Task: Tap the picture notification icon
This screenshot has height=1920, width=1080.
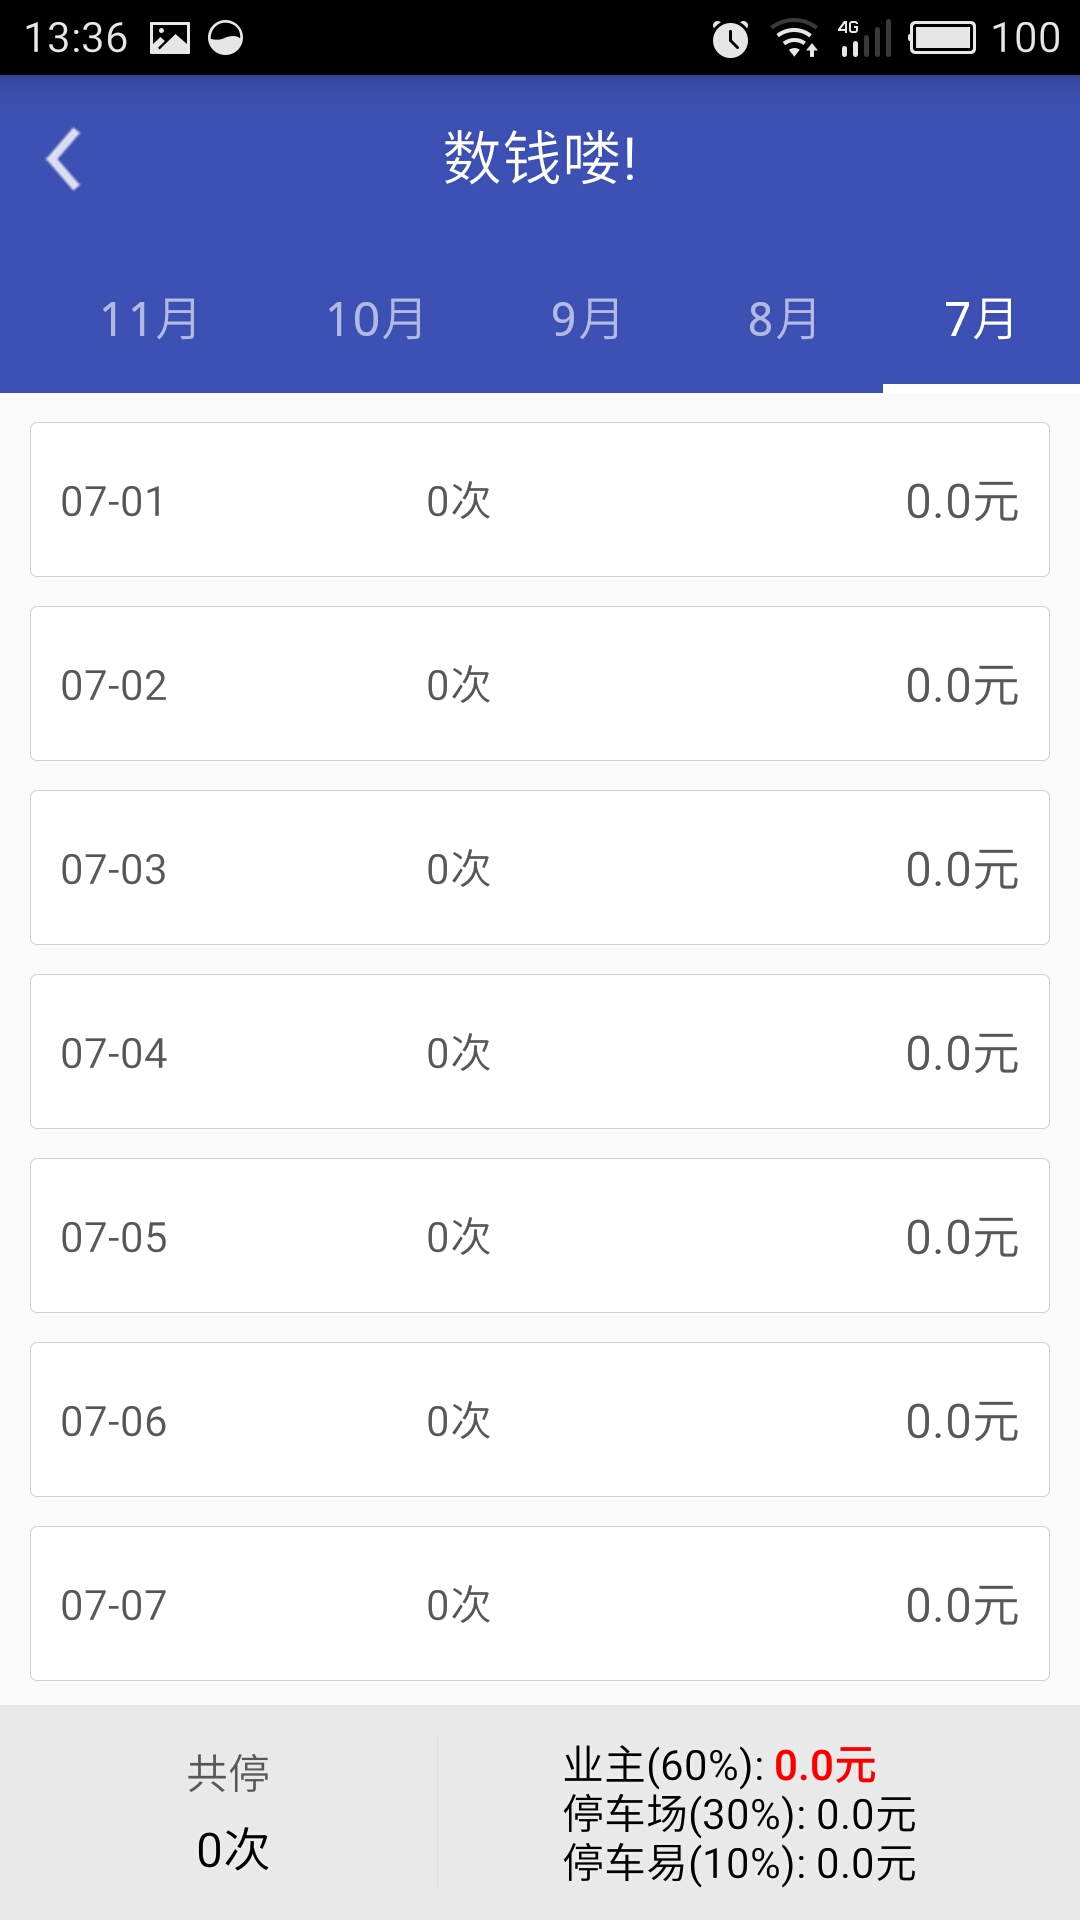Action: 170,39
